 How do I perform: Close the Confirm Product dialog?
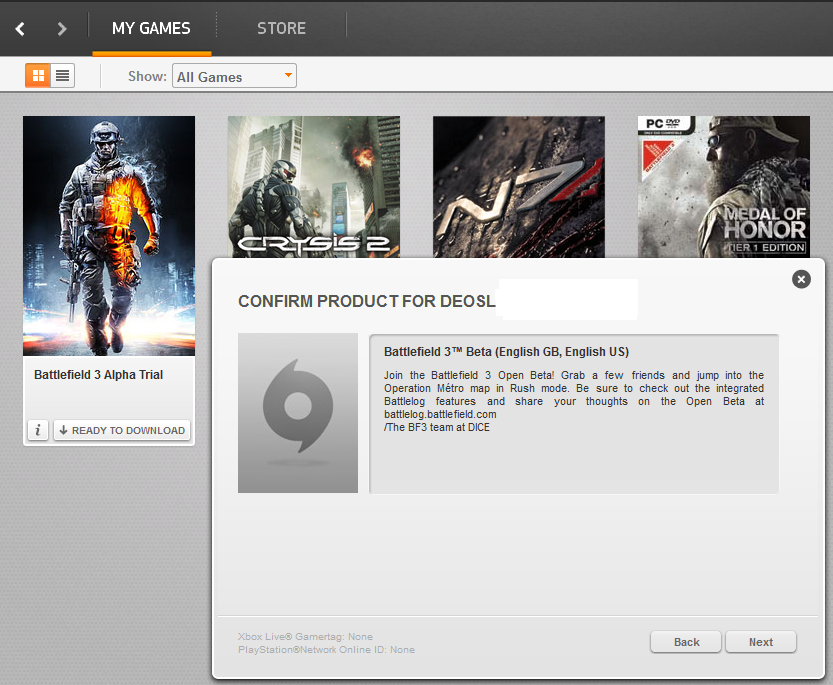point(801,279)
